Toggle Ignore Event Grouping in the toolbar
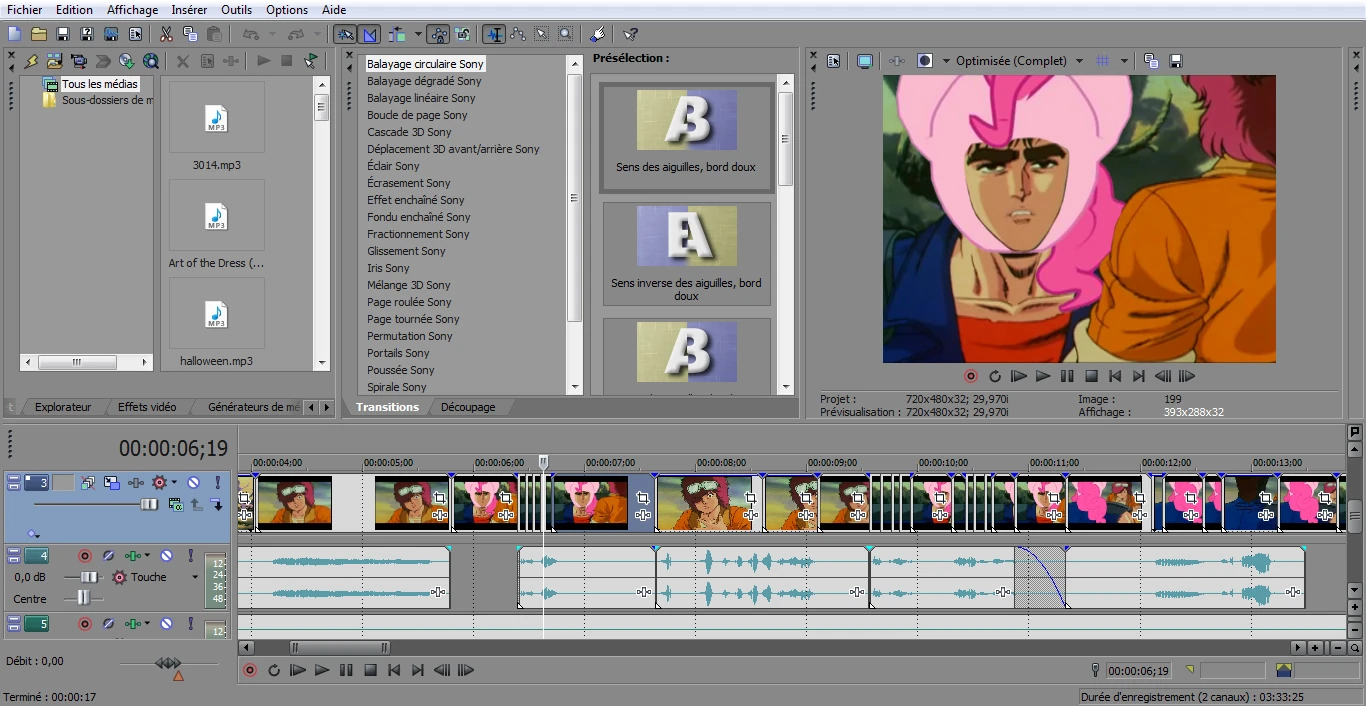This screenshot has height=706, width=1366. click(463, 34)
